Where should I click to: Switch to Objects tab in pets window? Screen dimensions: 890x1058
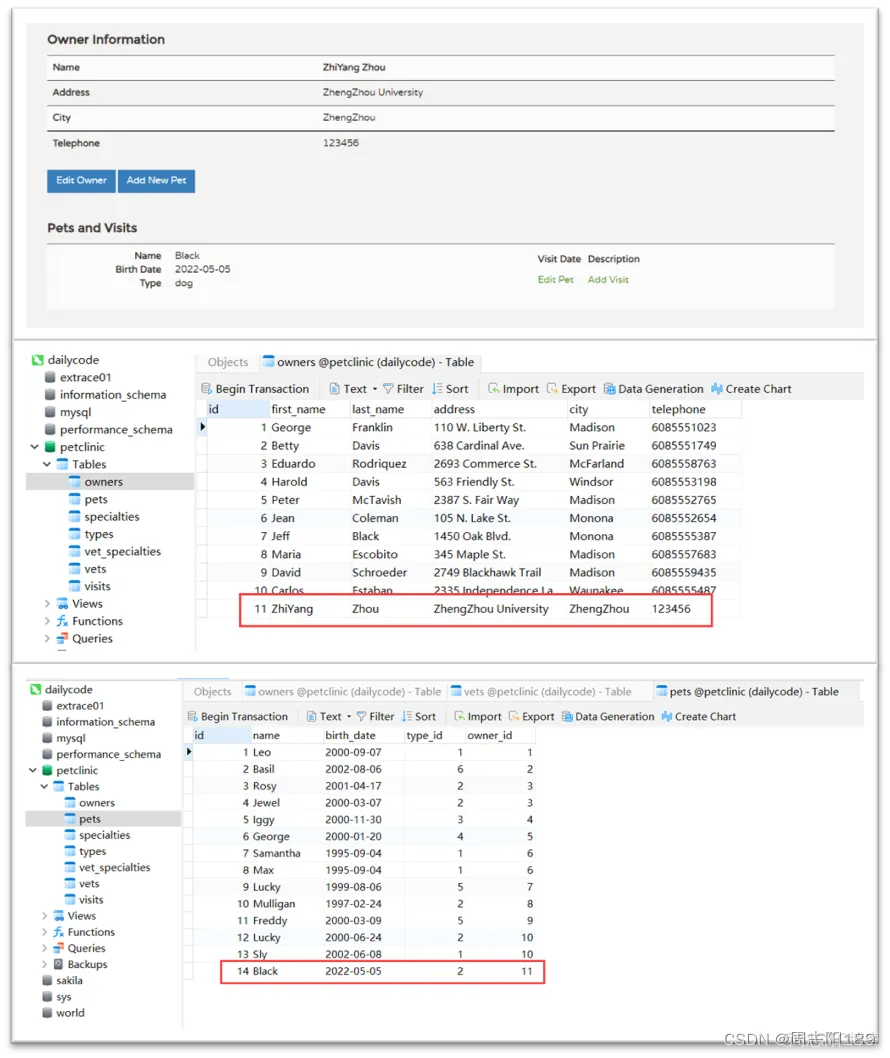coord(212,692)
